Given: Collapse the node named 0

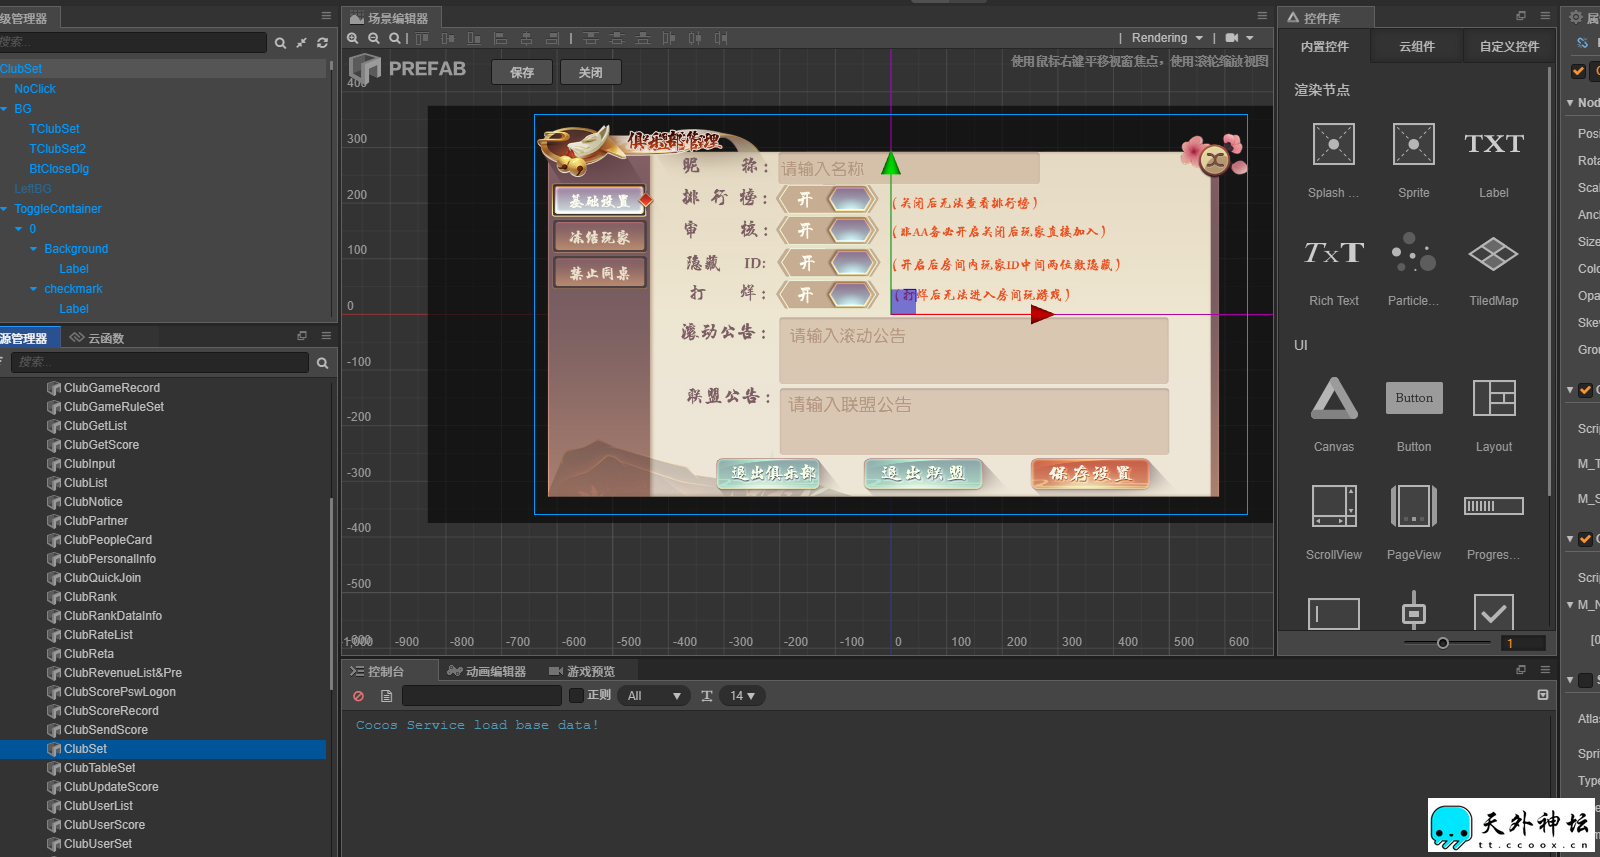Looking at the screenshot, I should [x=18, y=229].
